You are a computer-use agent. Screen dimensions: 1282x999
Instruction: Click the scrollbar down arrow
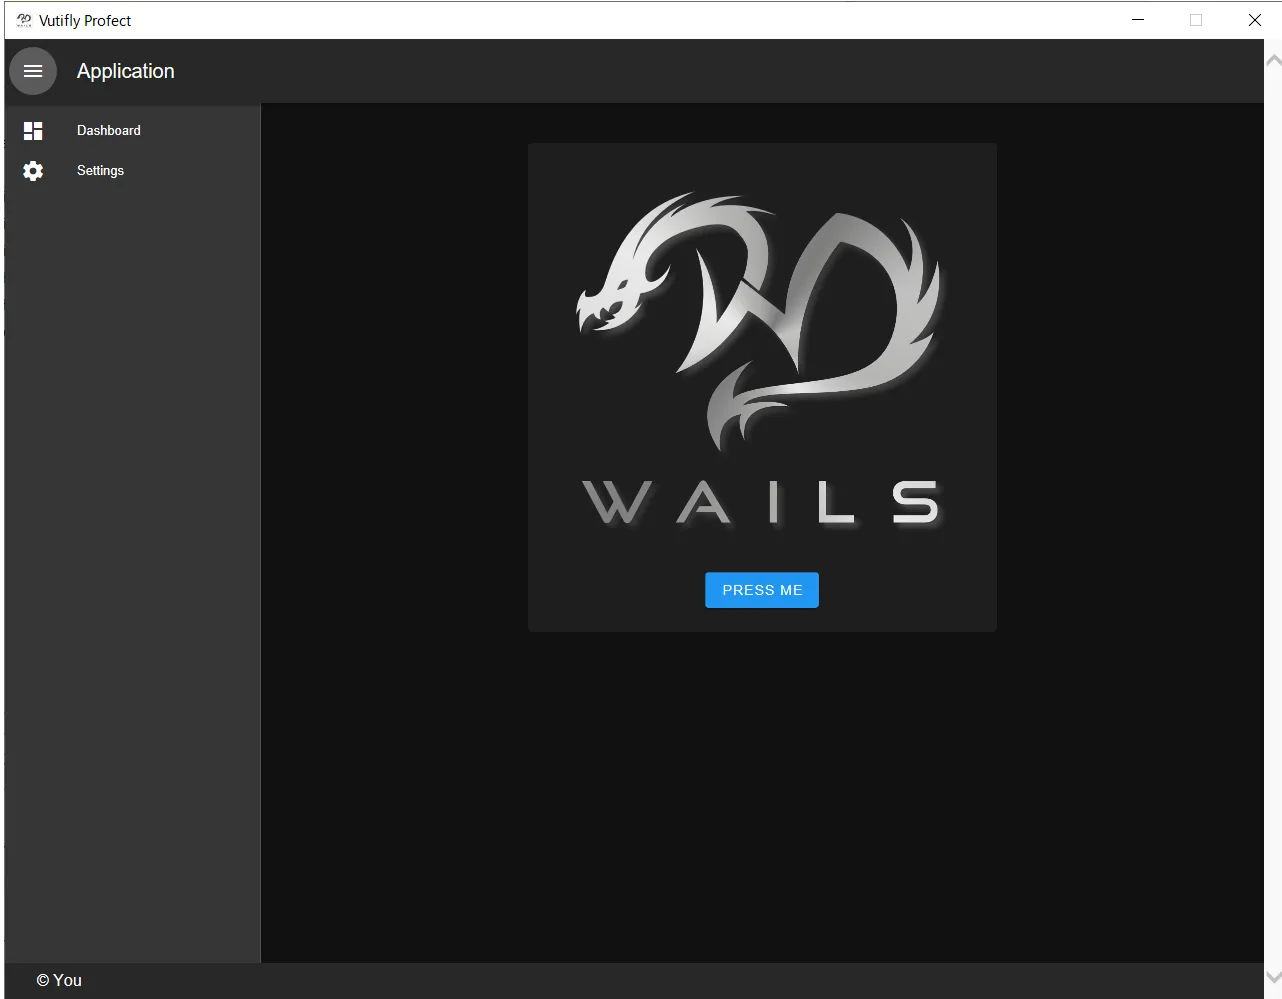pos(1273,977)
